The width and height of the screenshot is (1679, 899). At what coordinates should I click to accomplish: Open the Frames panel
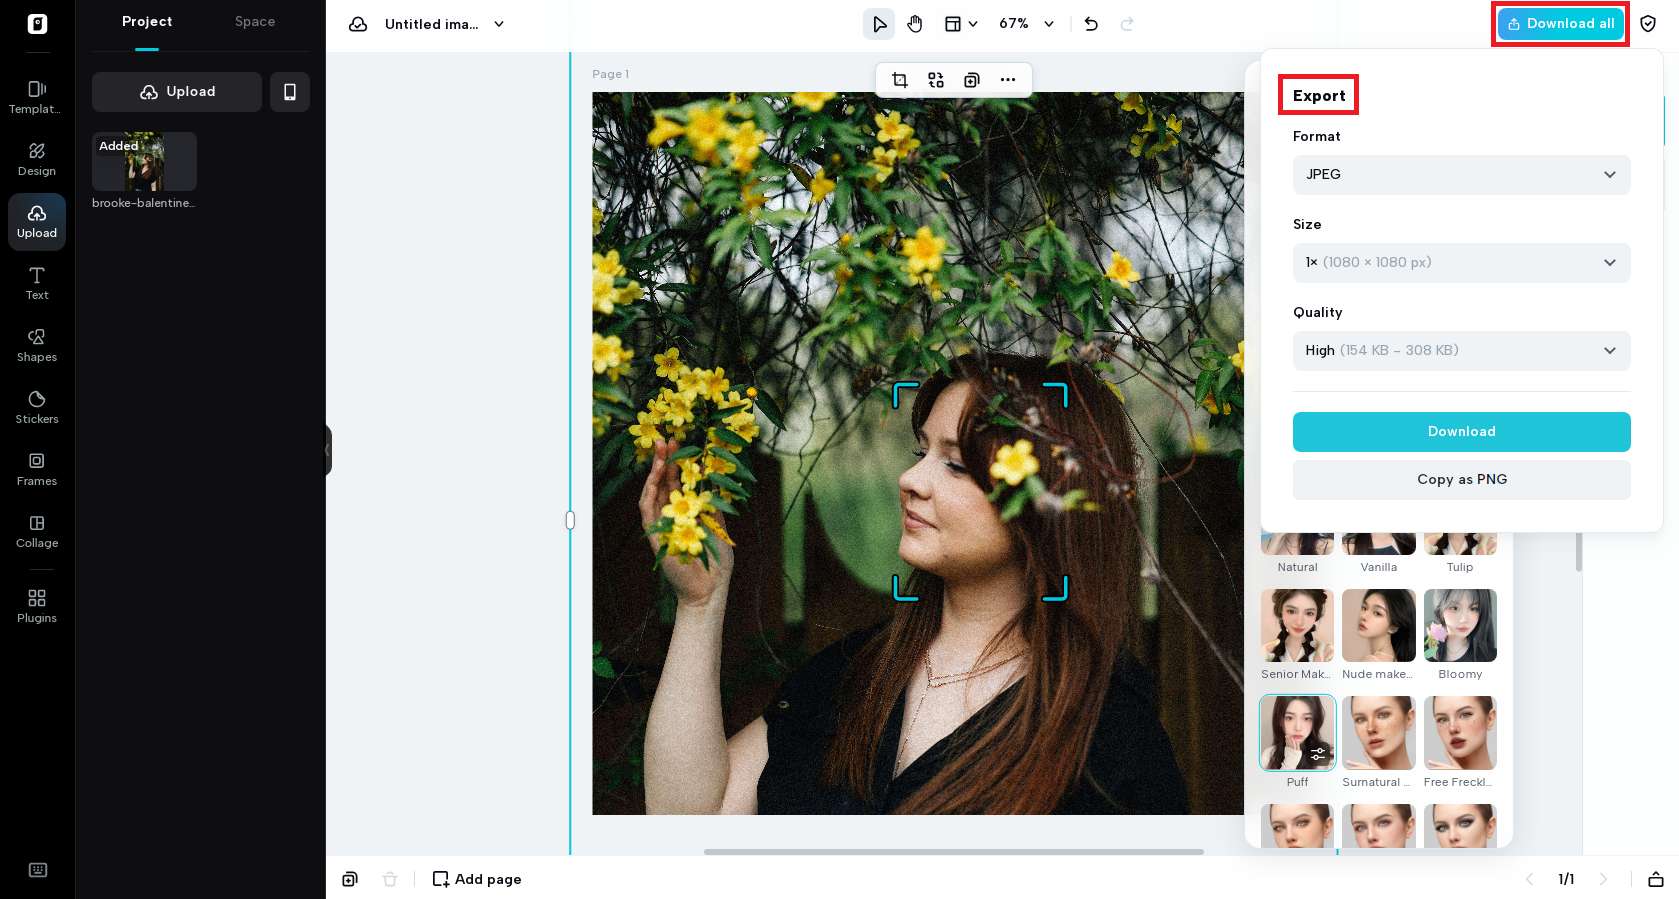(37, 469)
